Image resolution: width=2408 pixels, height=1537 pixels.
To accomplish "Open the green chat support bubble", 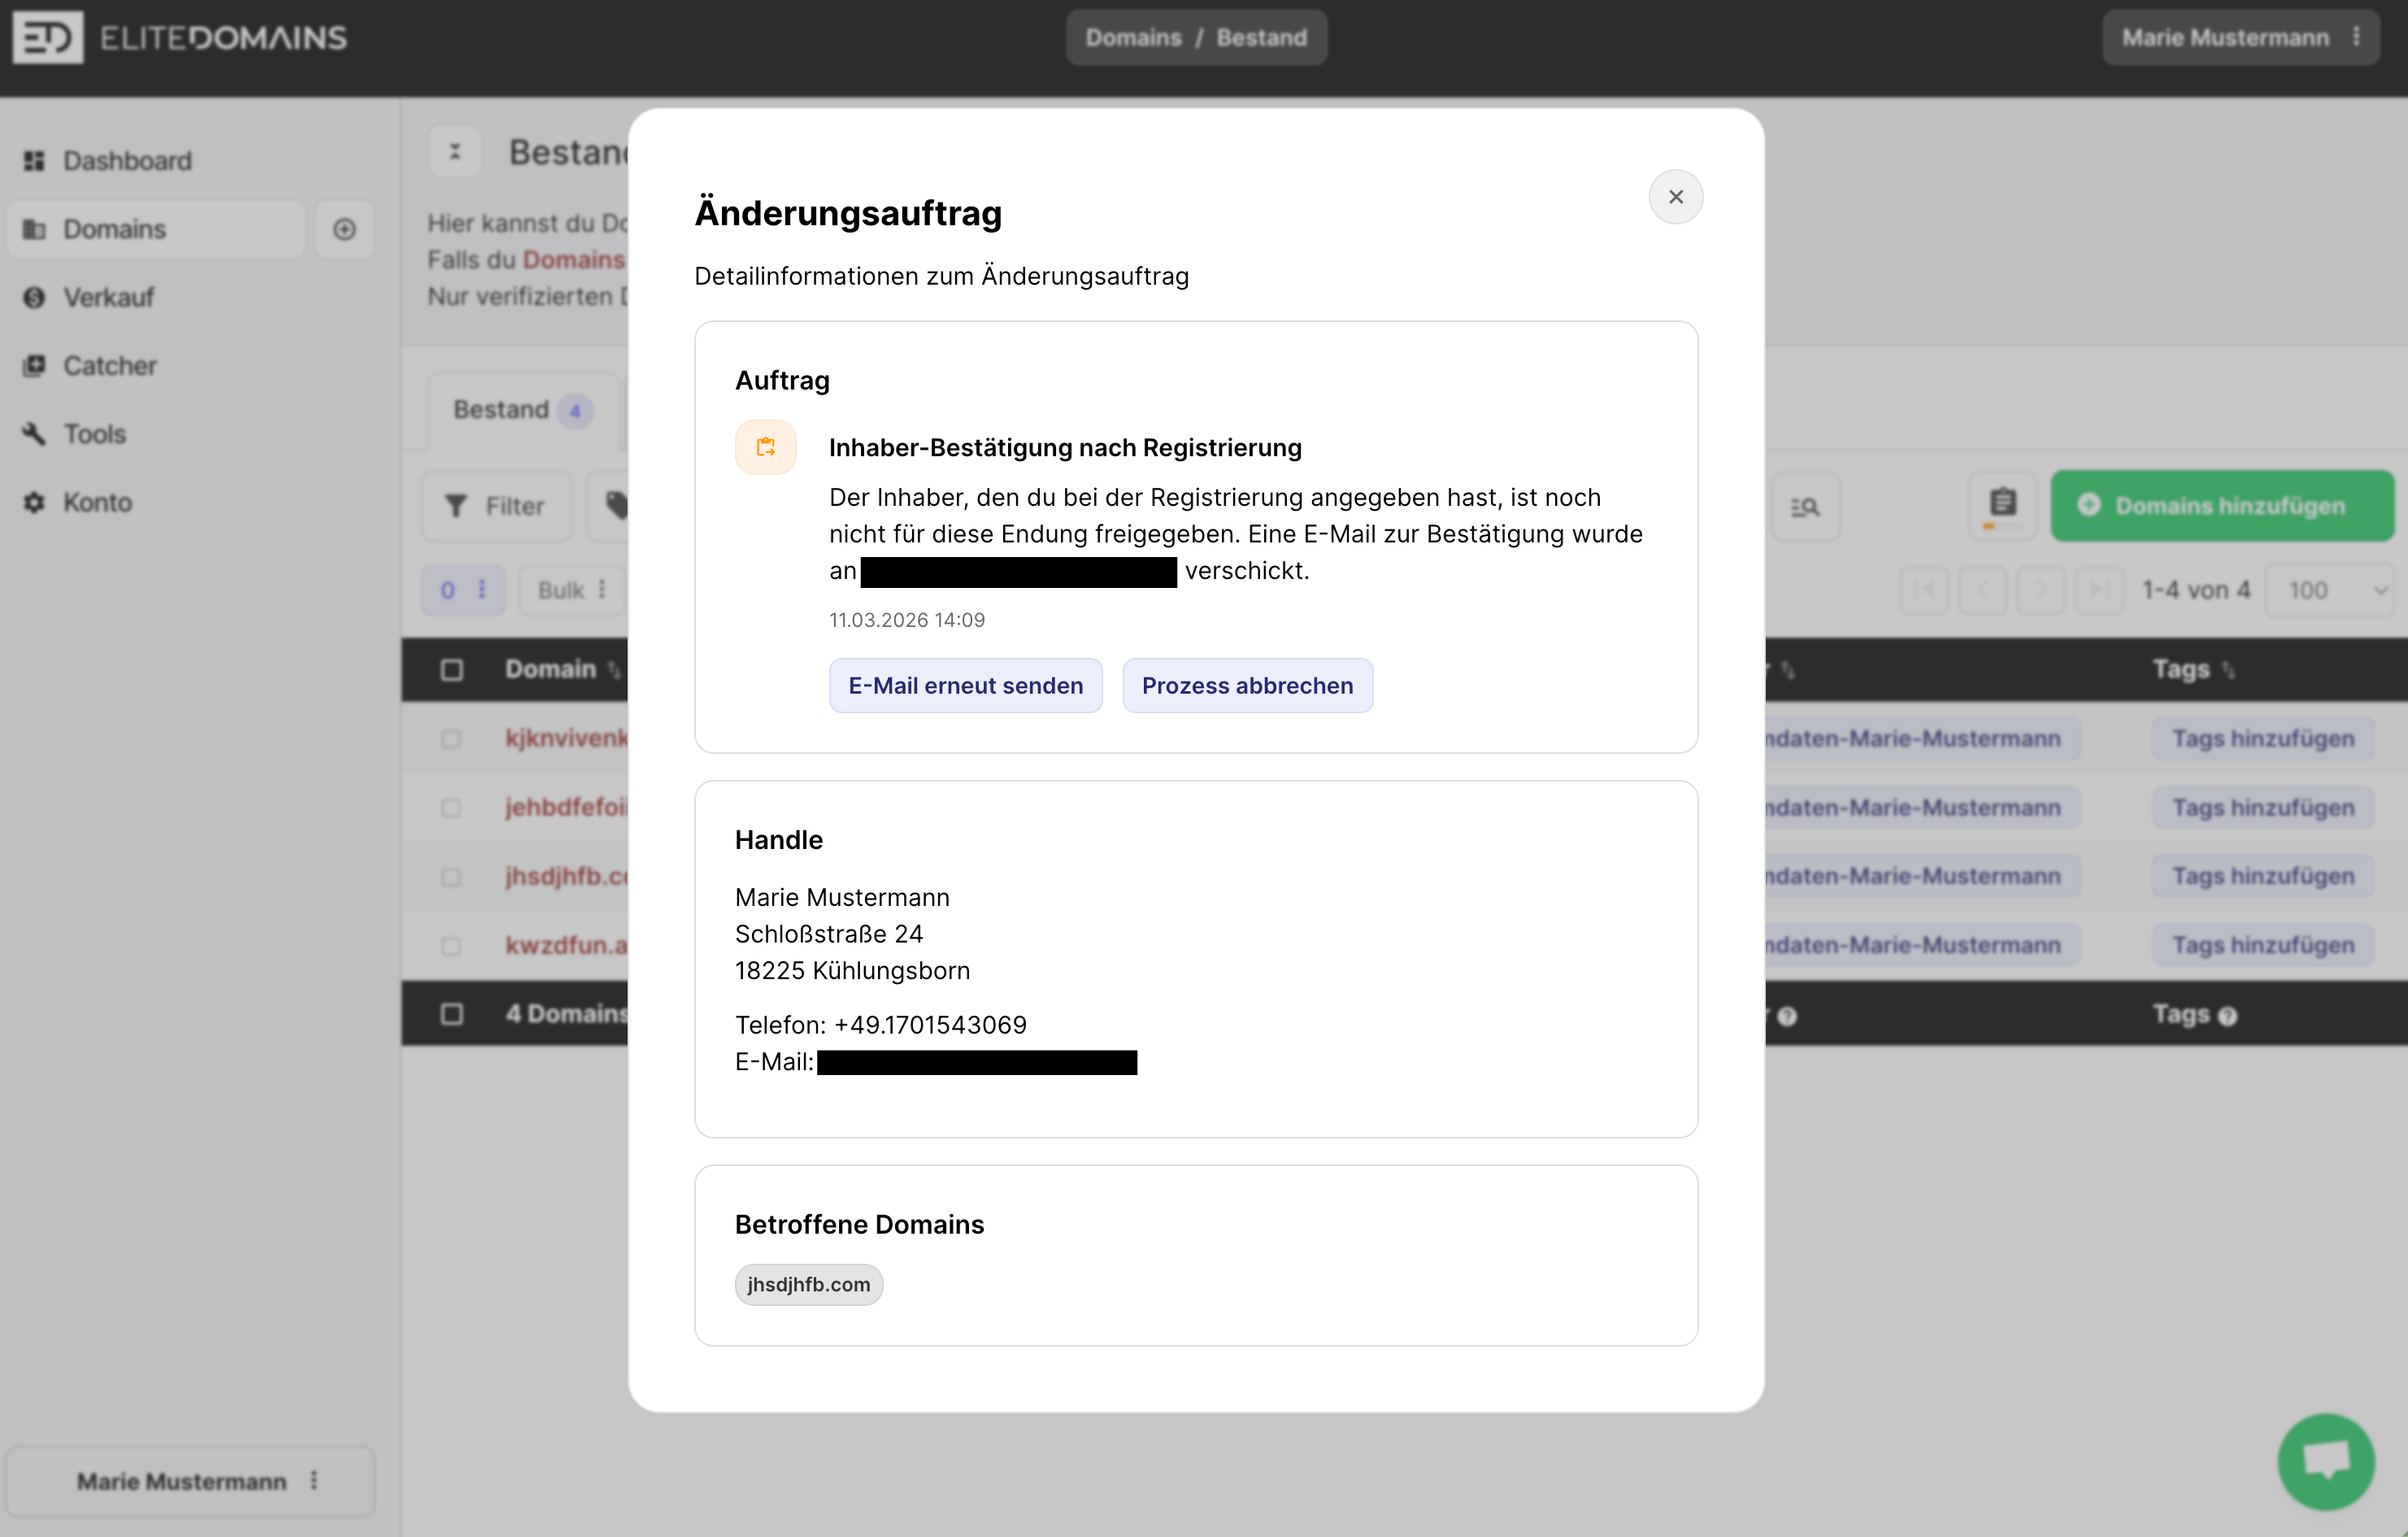I will pos(2326,1461).
